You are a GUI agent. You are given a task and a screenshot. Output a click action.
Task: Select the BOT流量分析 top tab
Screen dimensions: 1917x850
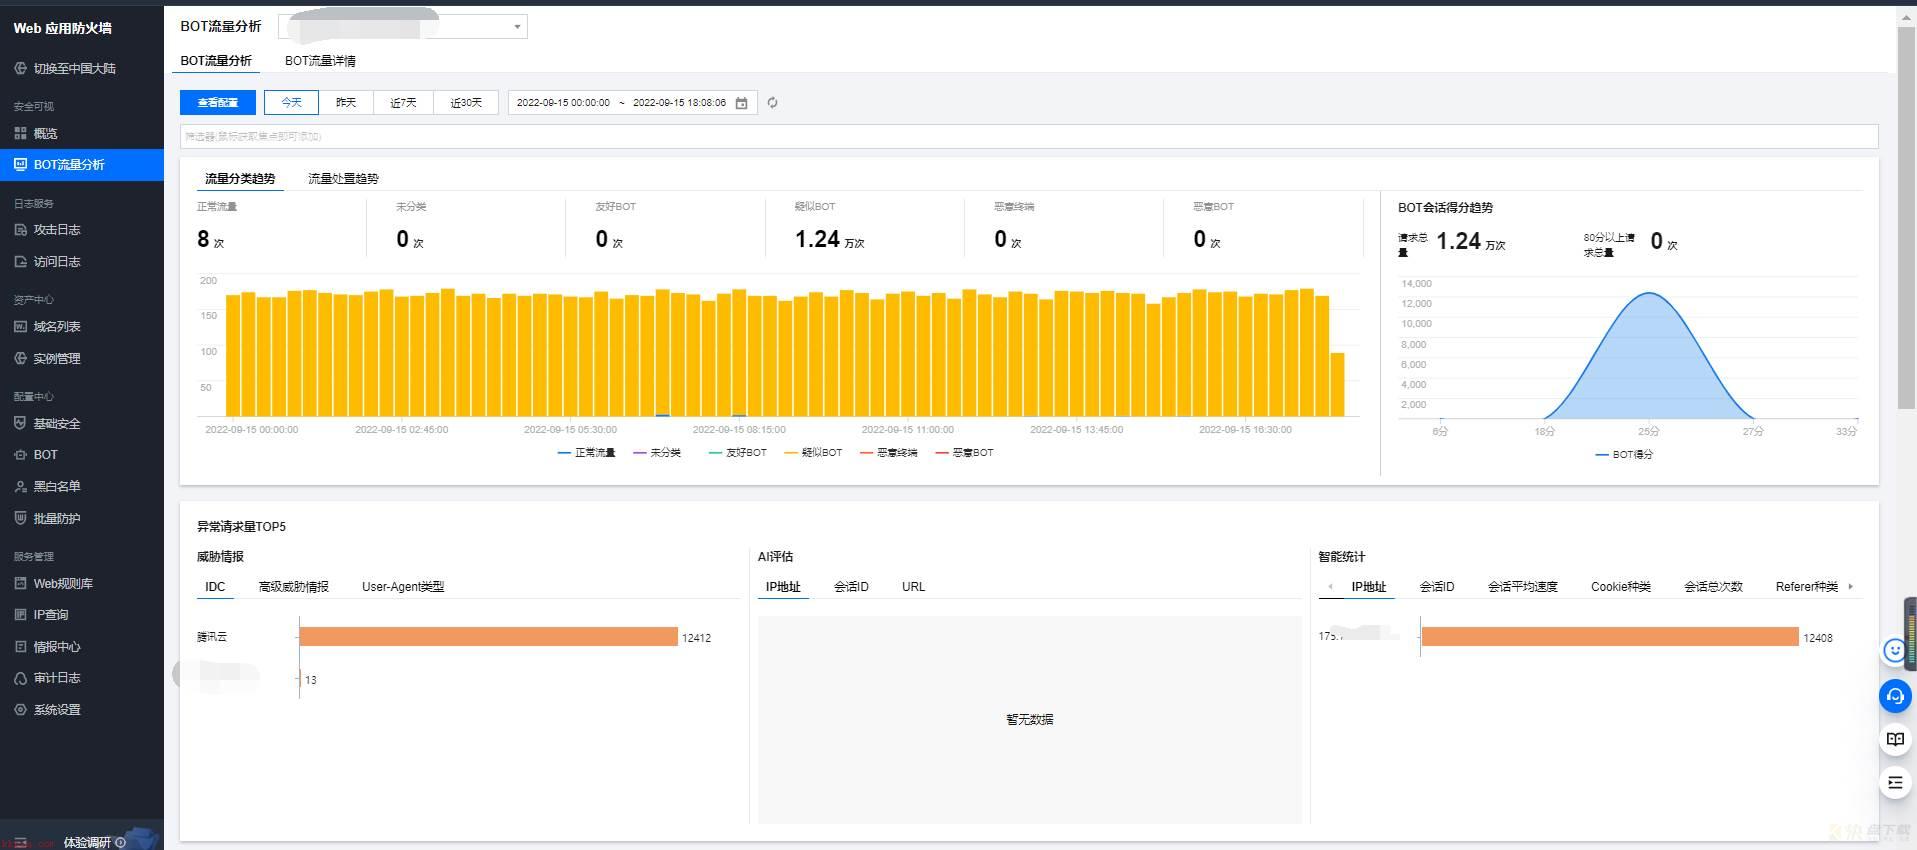[216, 61]
